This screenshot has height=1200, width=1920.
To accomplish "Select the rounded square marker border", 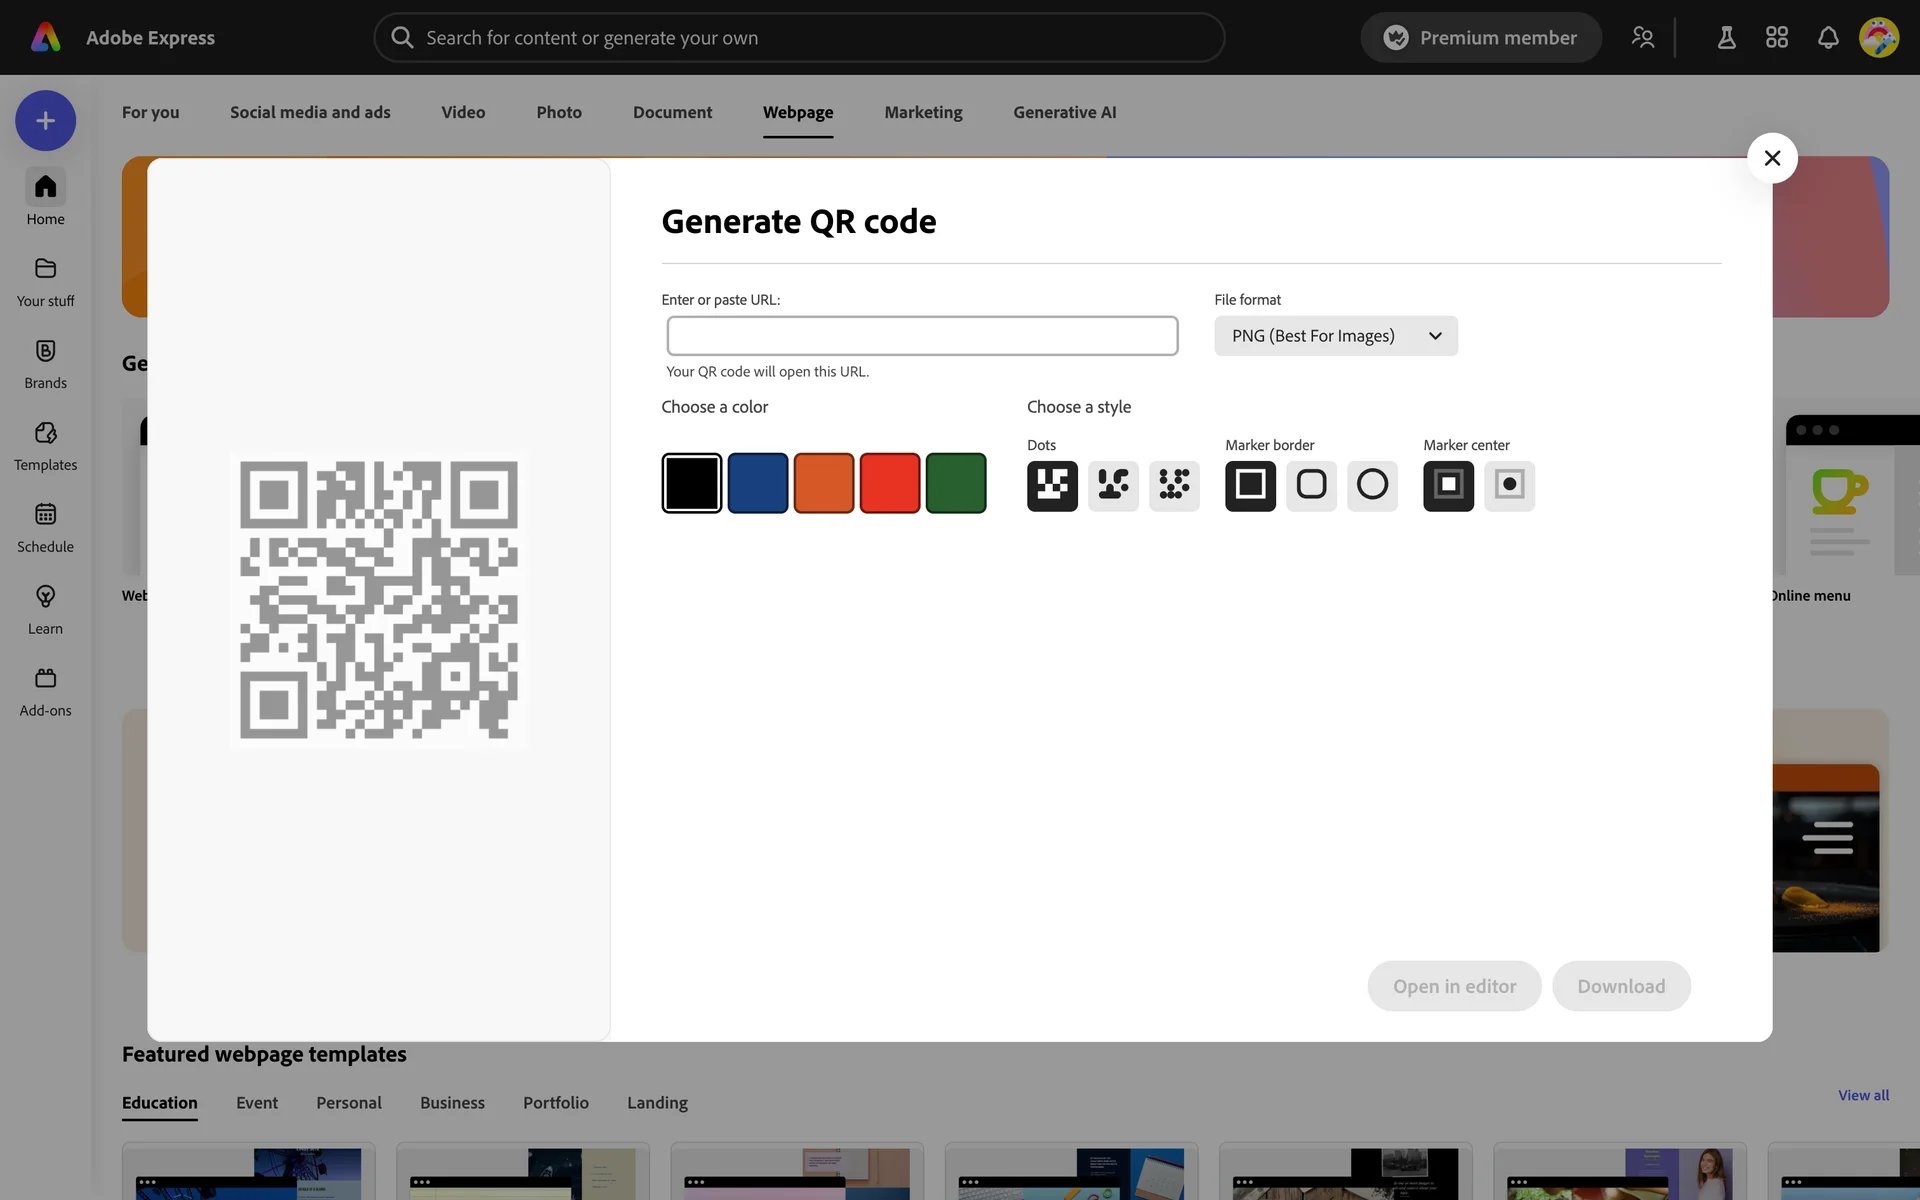I will pyautogui.click(x=1311, y=485).
